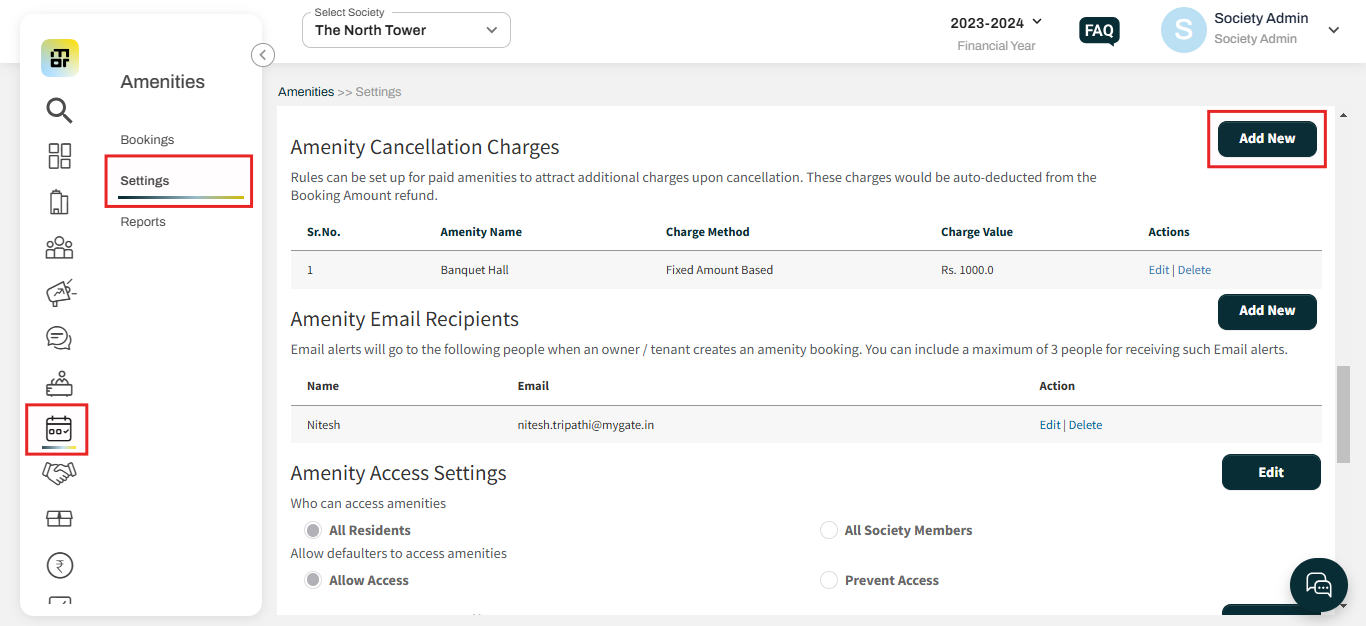Switch to the Bookings menu item
The height and width of the screenshot is (626, 1366).
click(x=147, y=139)
